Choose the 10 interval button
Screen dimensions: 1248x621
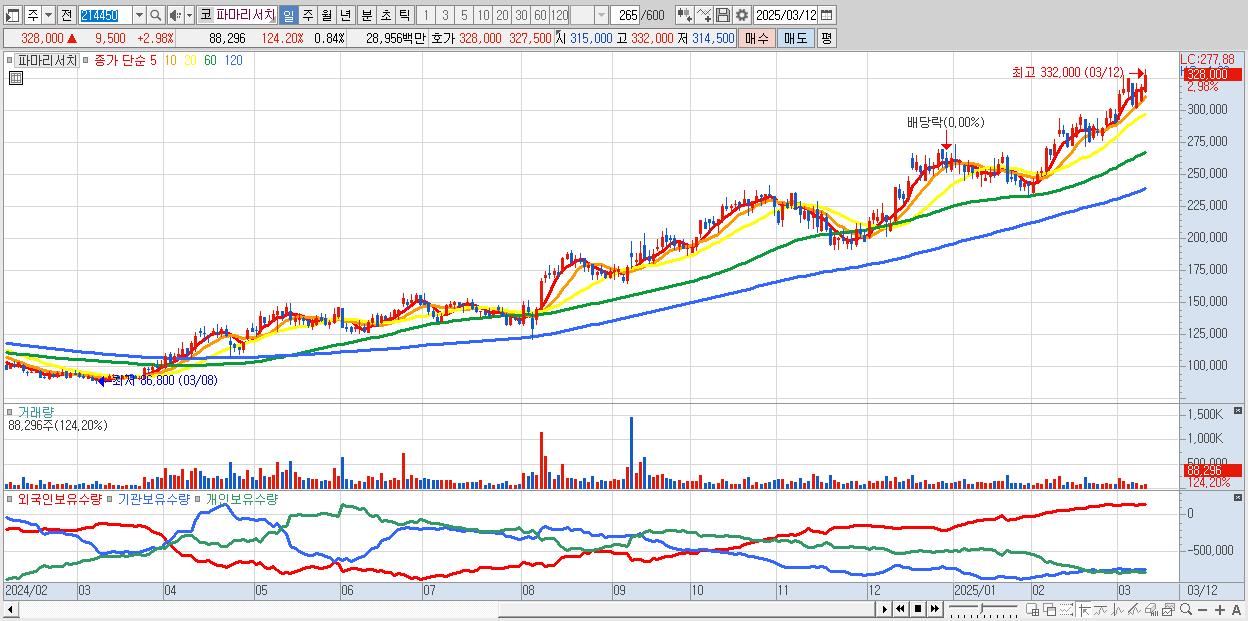[x=483, y=15]
